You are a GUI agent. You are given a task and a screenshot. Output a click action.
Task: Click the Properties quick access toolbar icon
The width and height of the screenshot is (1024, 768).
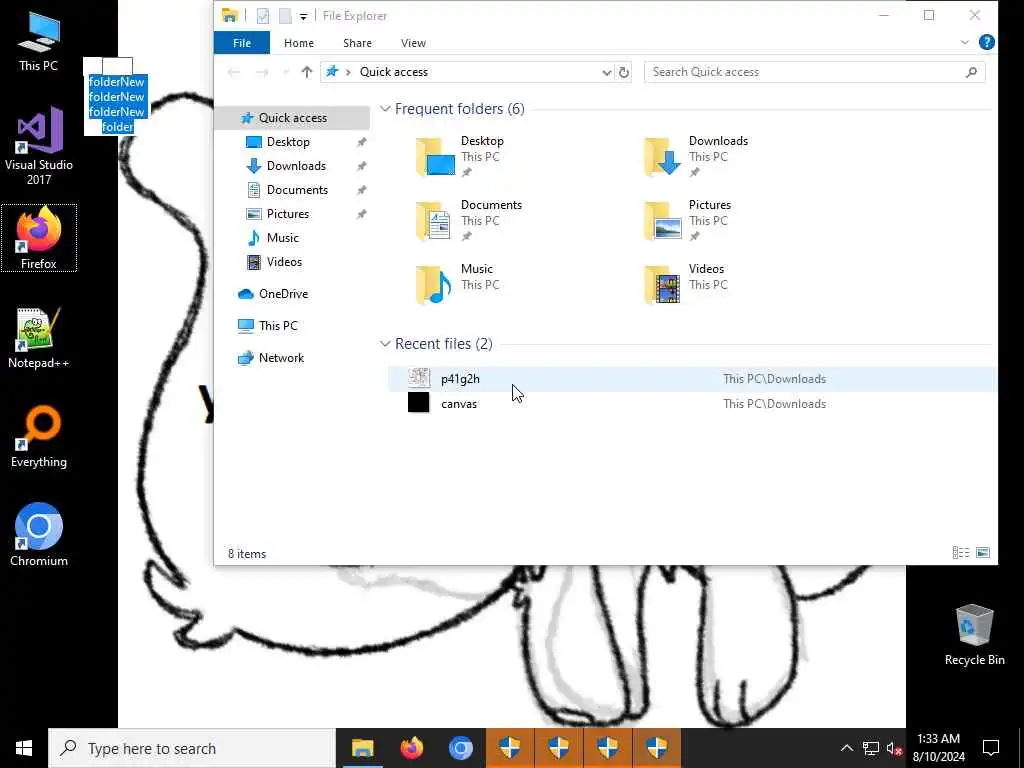click(x=263, y=16)
